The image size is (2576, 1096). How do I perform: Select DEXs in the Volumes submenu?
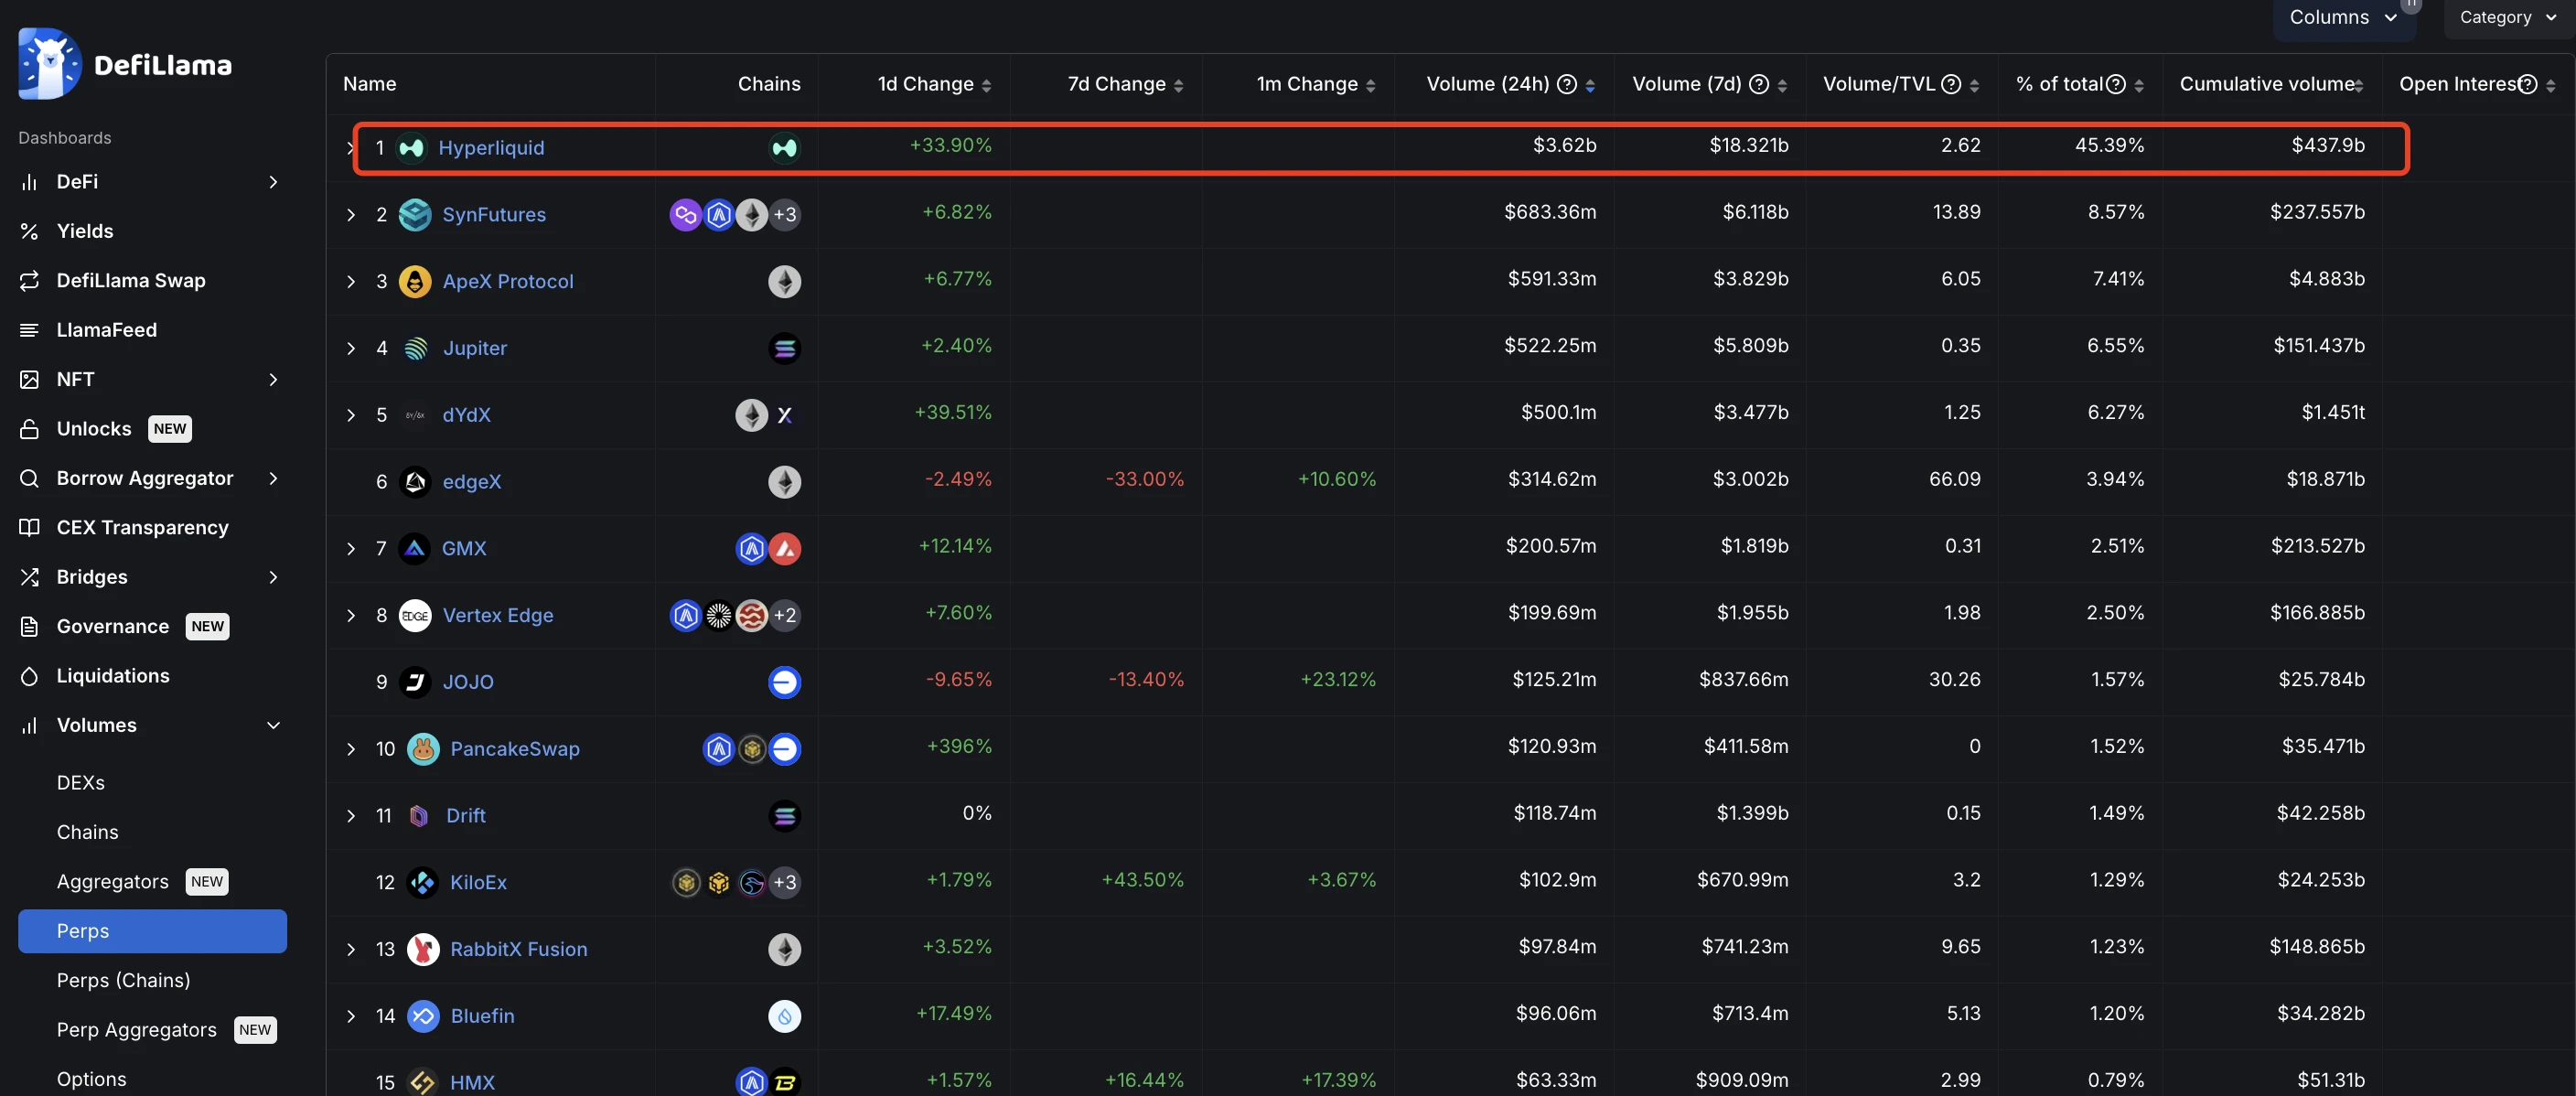[x=81, y=782]
